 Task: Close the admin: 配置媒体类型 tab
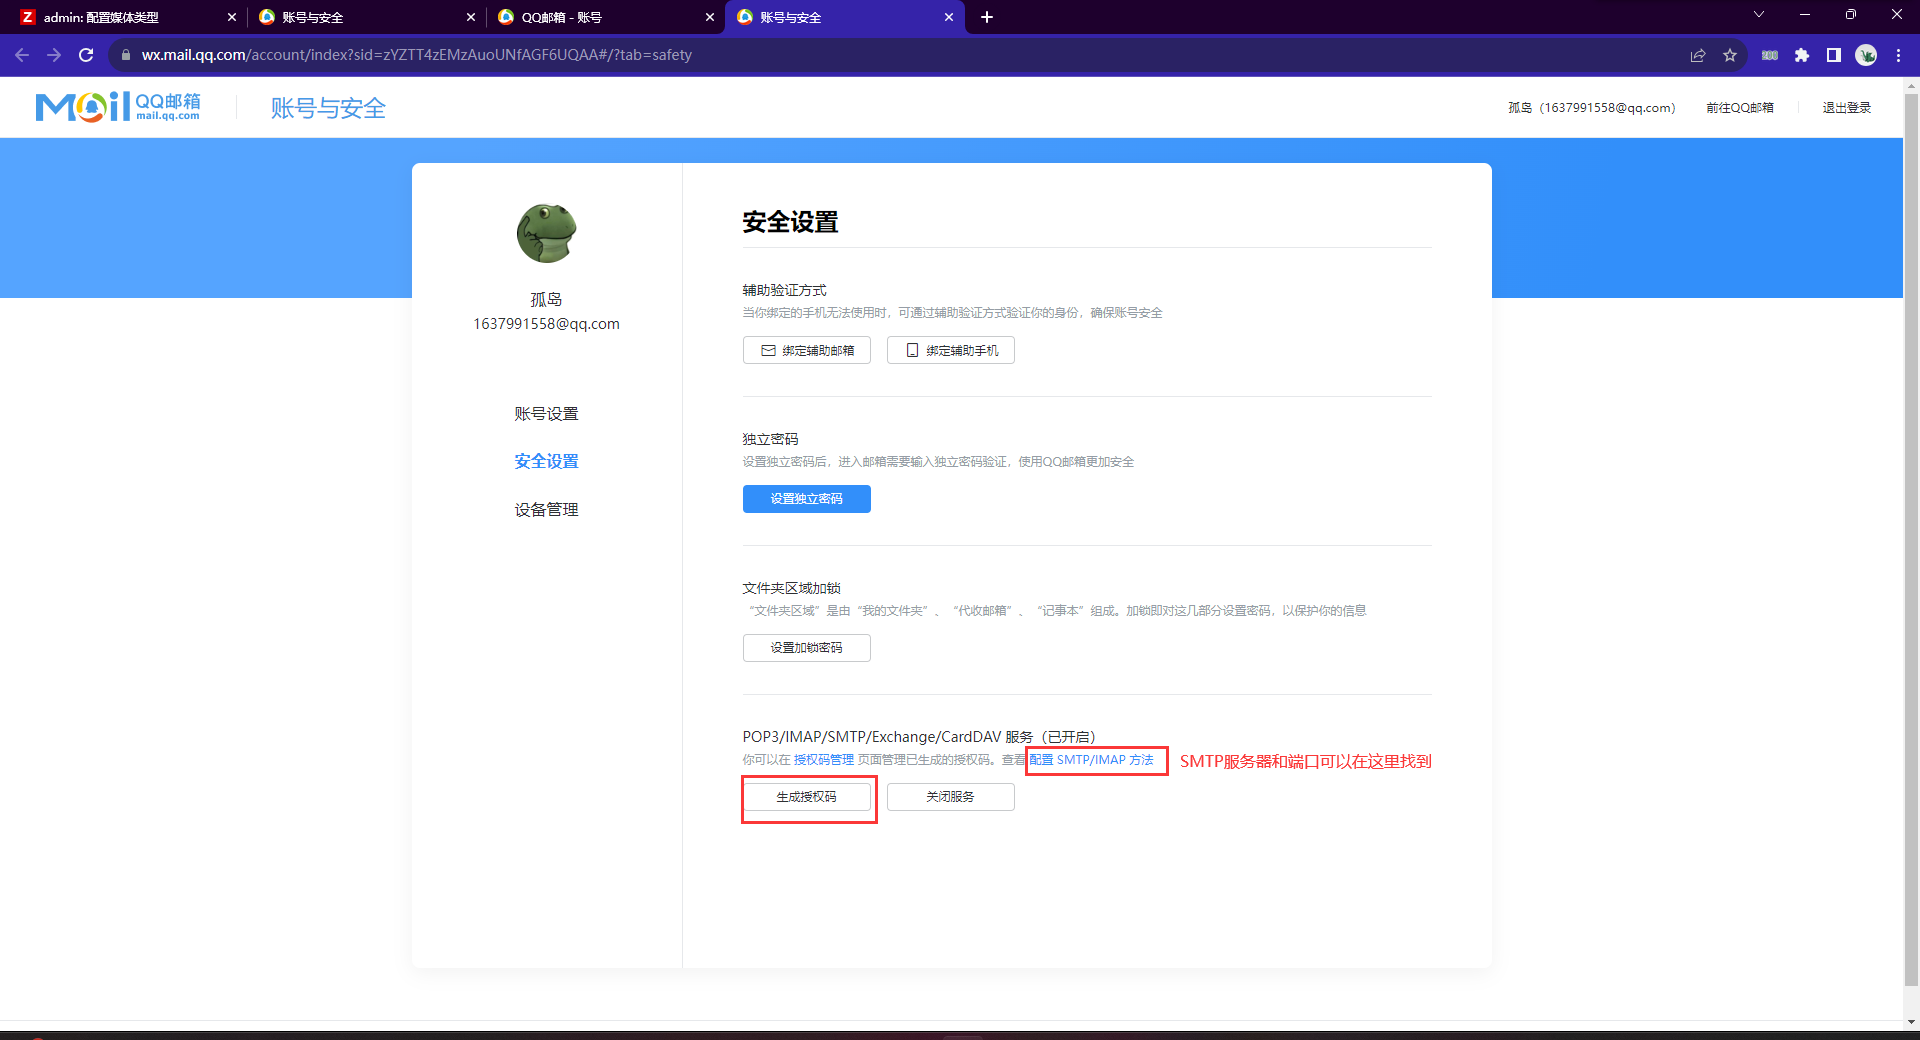232,17
